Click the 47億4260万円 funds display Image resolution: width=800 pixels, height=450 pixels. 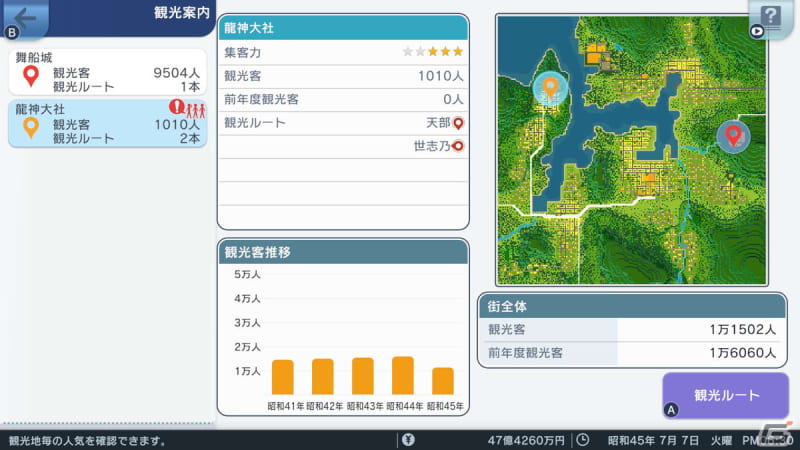[526, 440]
